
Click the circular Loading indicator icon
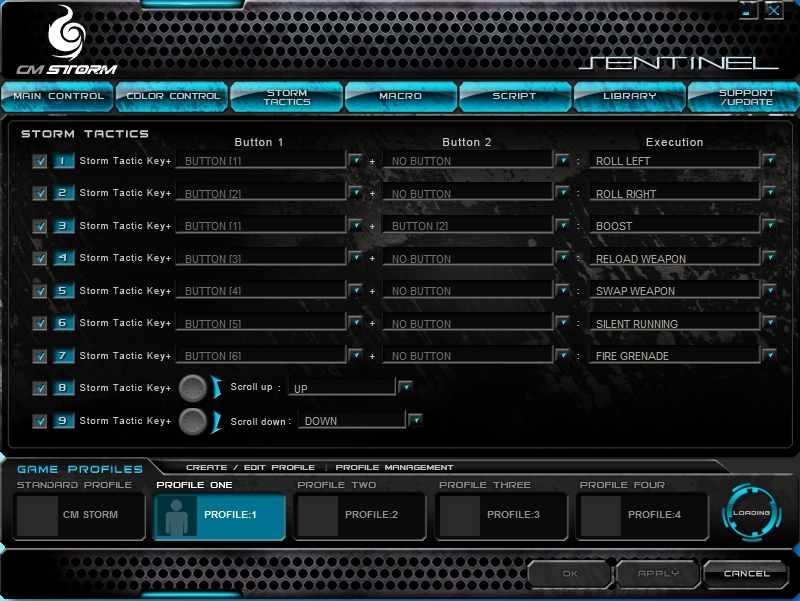752,513
